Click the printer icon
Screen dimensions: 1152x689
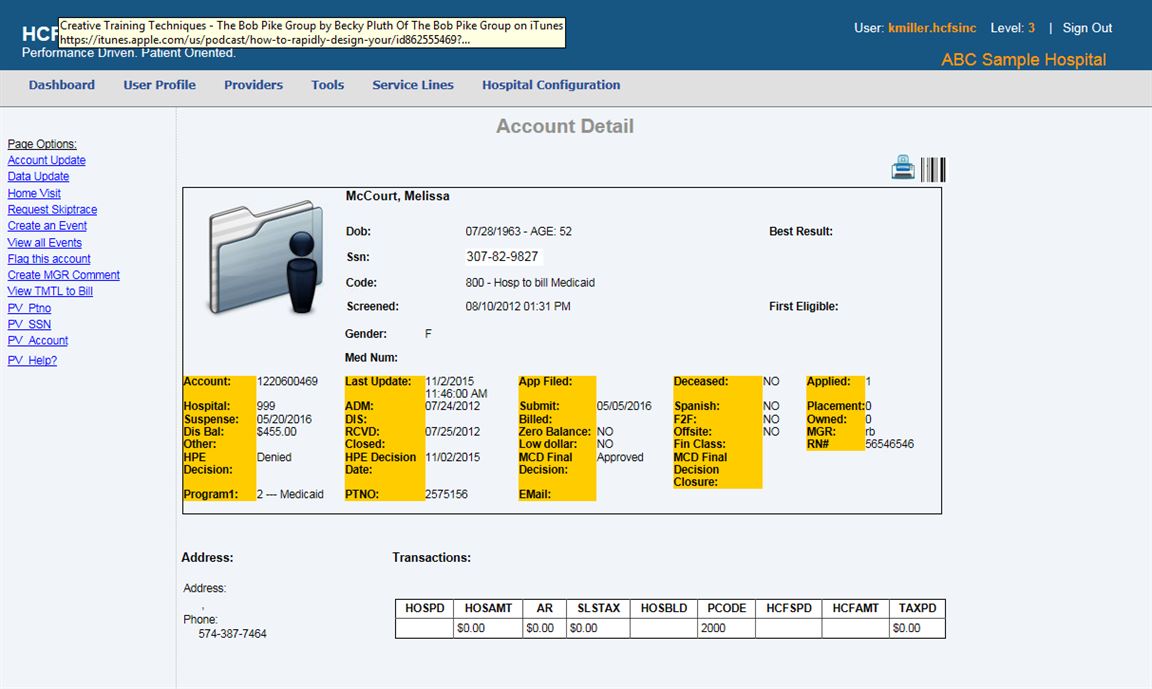903,169
